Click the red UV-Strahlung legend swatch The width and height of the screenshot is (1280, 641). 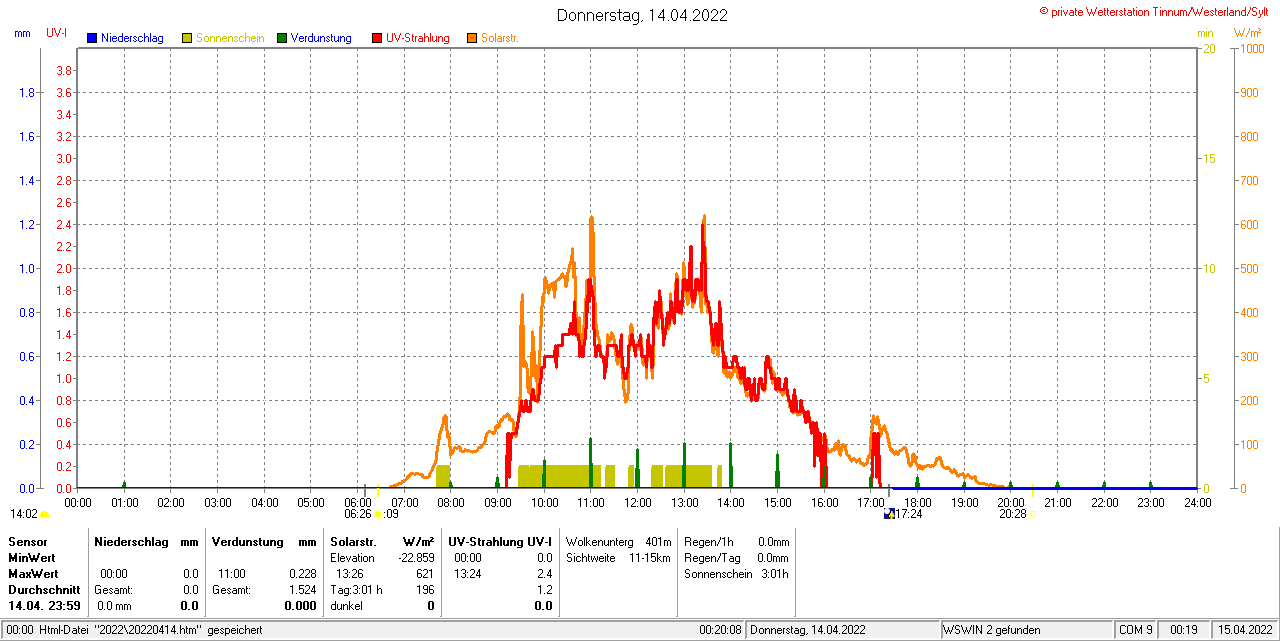[x=377, y=38]
